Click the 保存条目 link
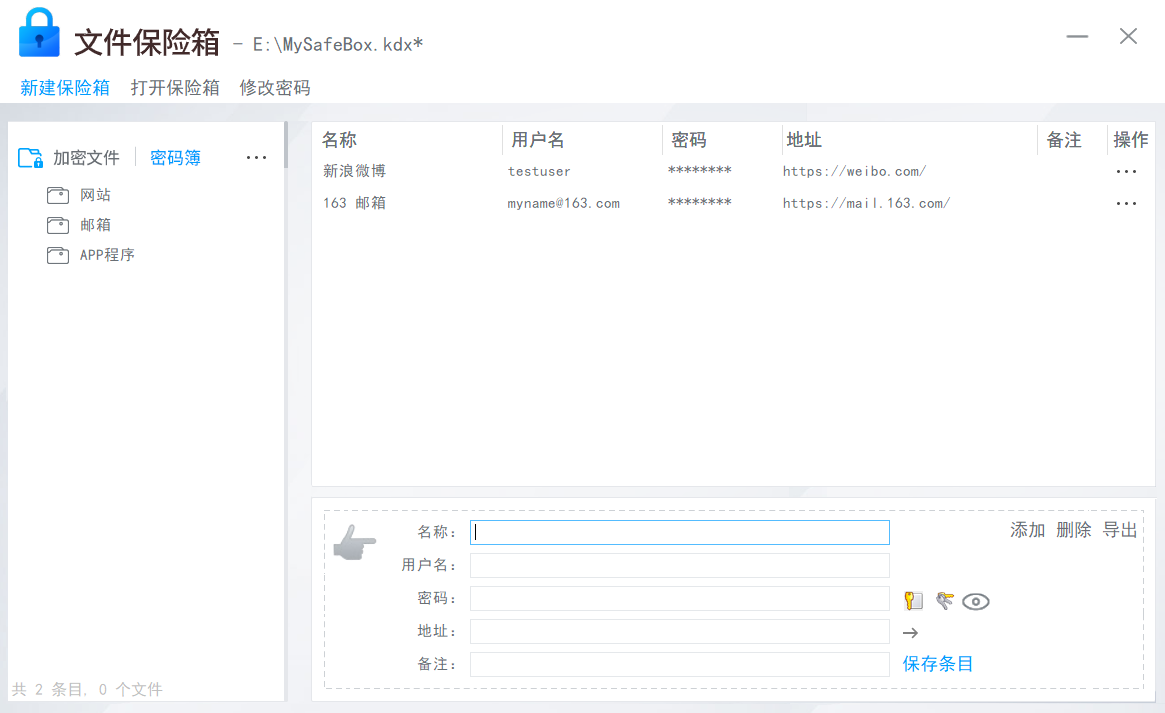The height and width of the screenshot is (713, 1165). [938, 664]
